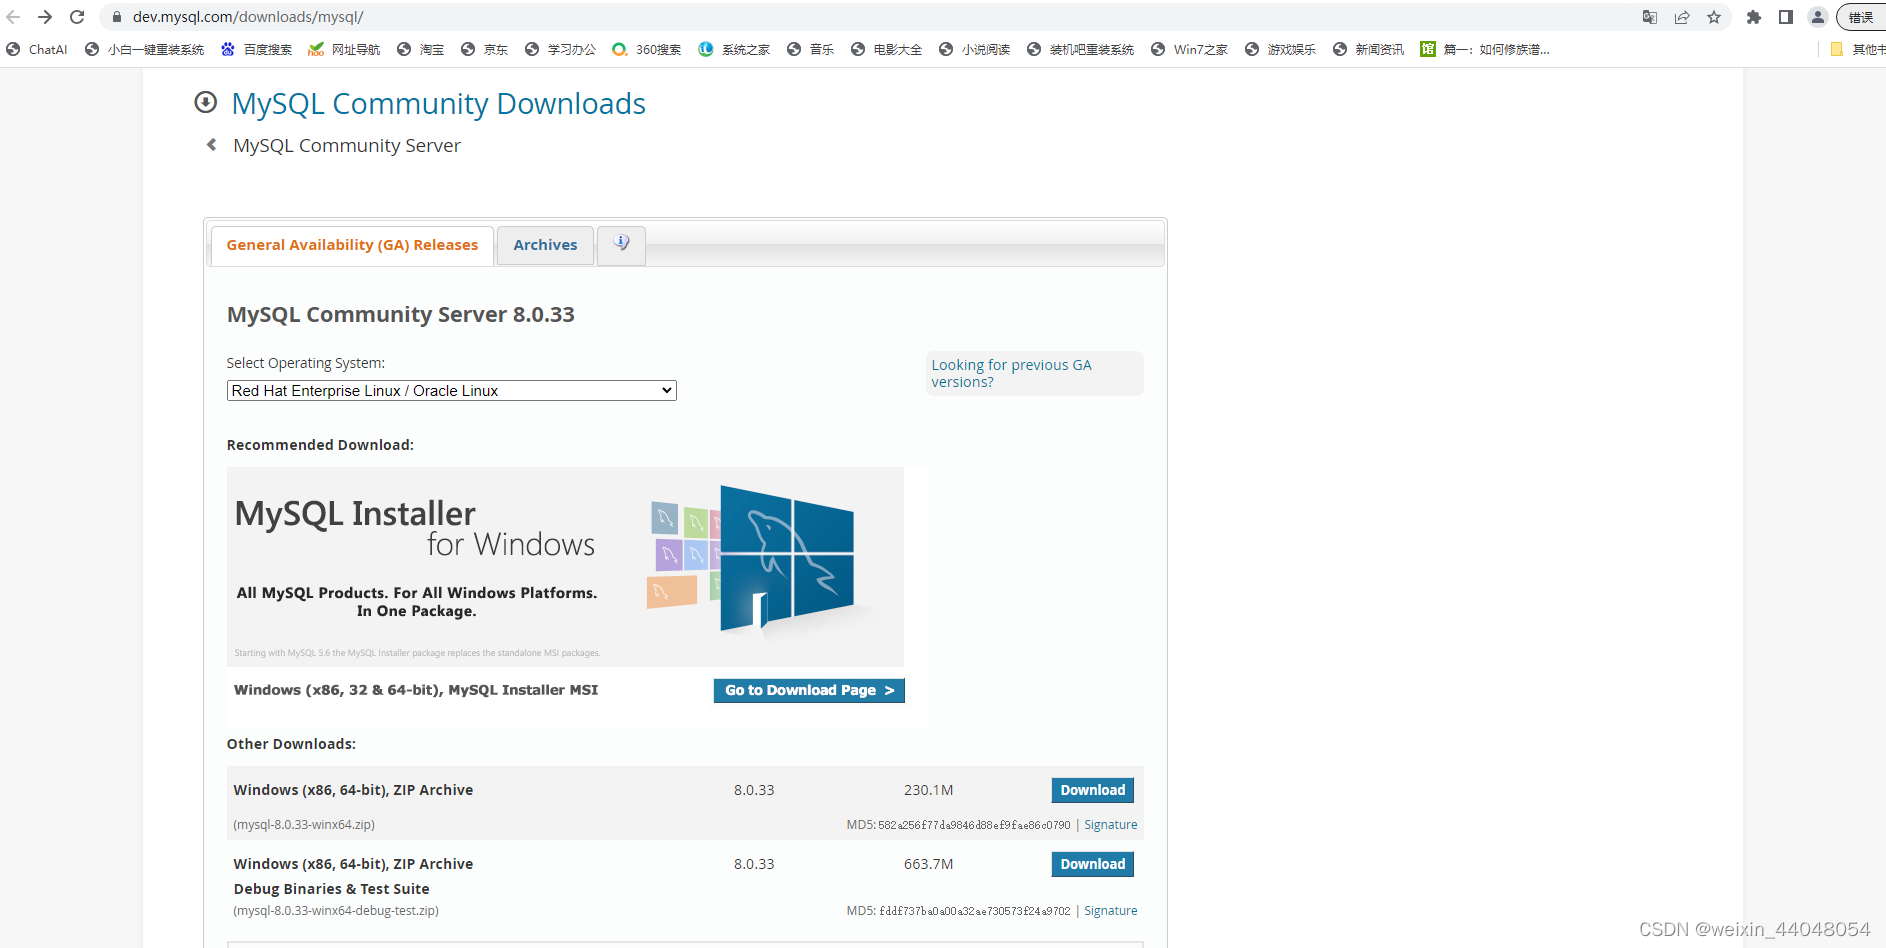Open the information icon tab
Screen dimensions: 1886x948
(621, 244)
